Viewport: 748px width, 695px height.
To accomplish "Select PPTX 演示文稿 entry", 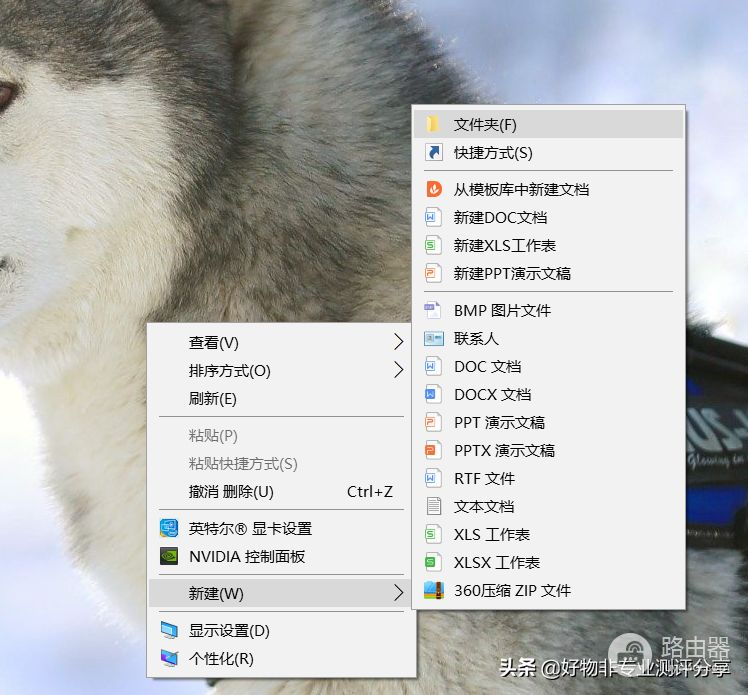I will pyautogui.click(x=504, y=451).
